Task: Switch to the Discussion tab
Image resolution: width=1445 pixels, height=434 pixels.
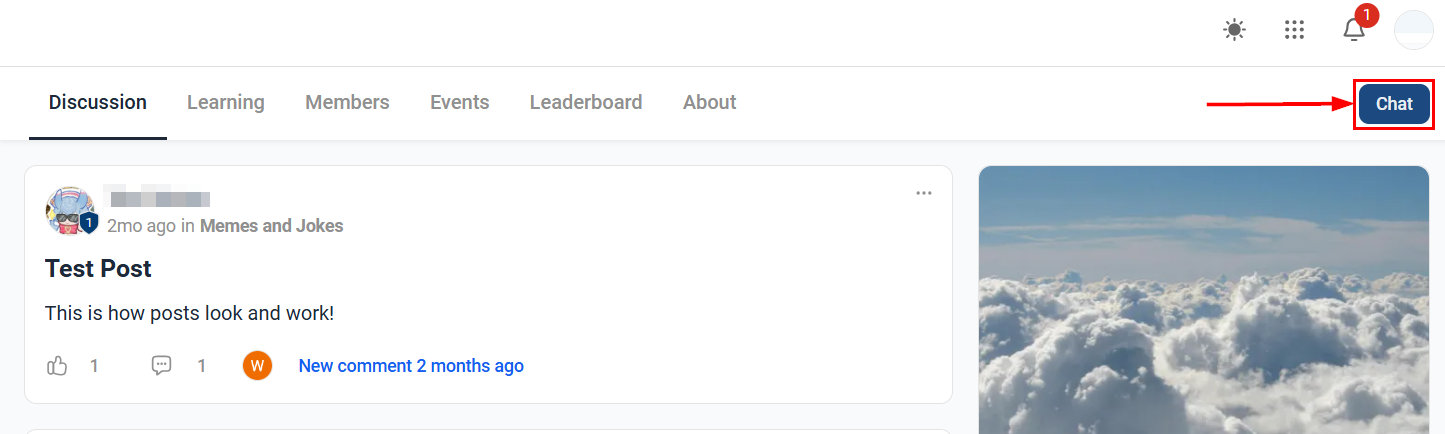Action: 98,102
